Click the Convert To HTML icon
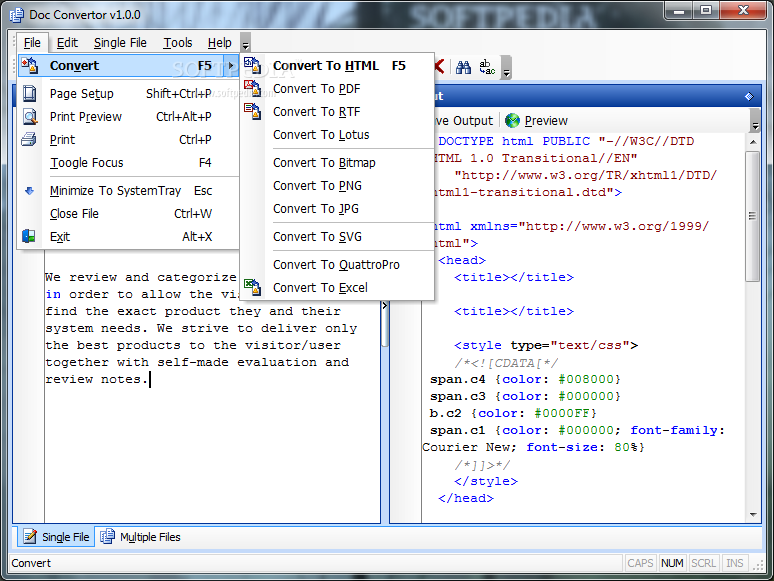The width and height of the screenshot is (774, 581). (x=253, y=65)
